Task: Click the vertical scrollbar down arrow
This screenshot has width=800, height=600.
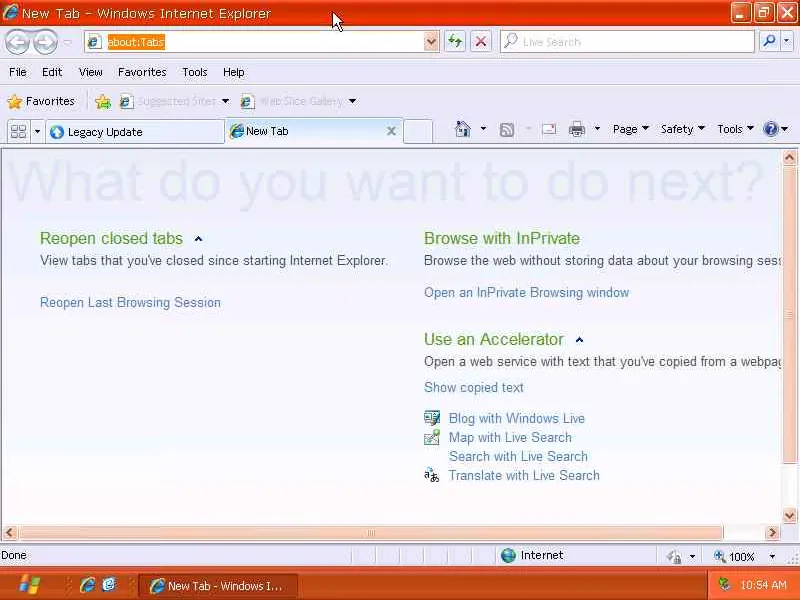Action: click(789, 515)
